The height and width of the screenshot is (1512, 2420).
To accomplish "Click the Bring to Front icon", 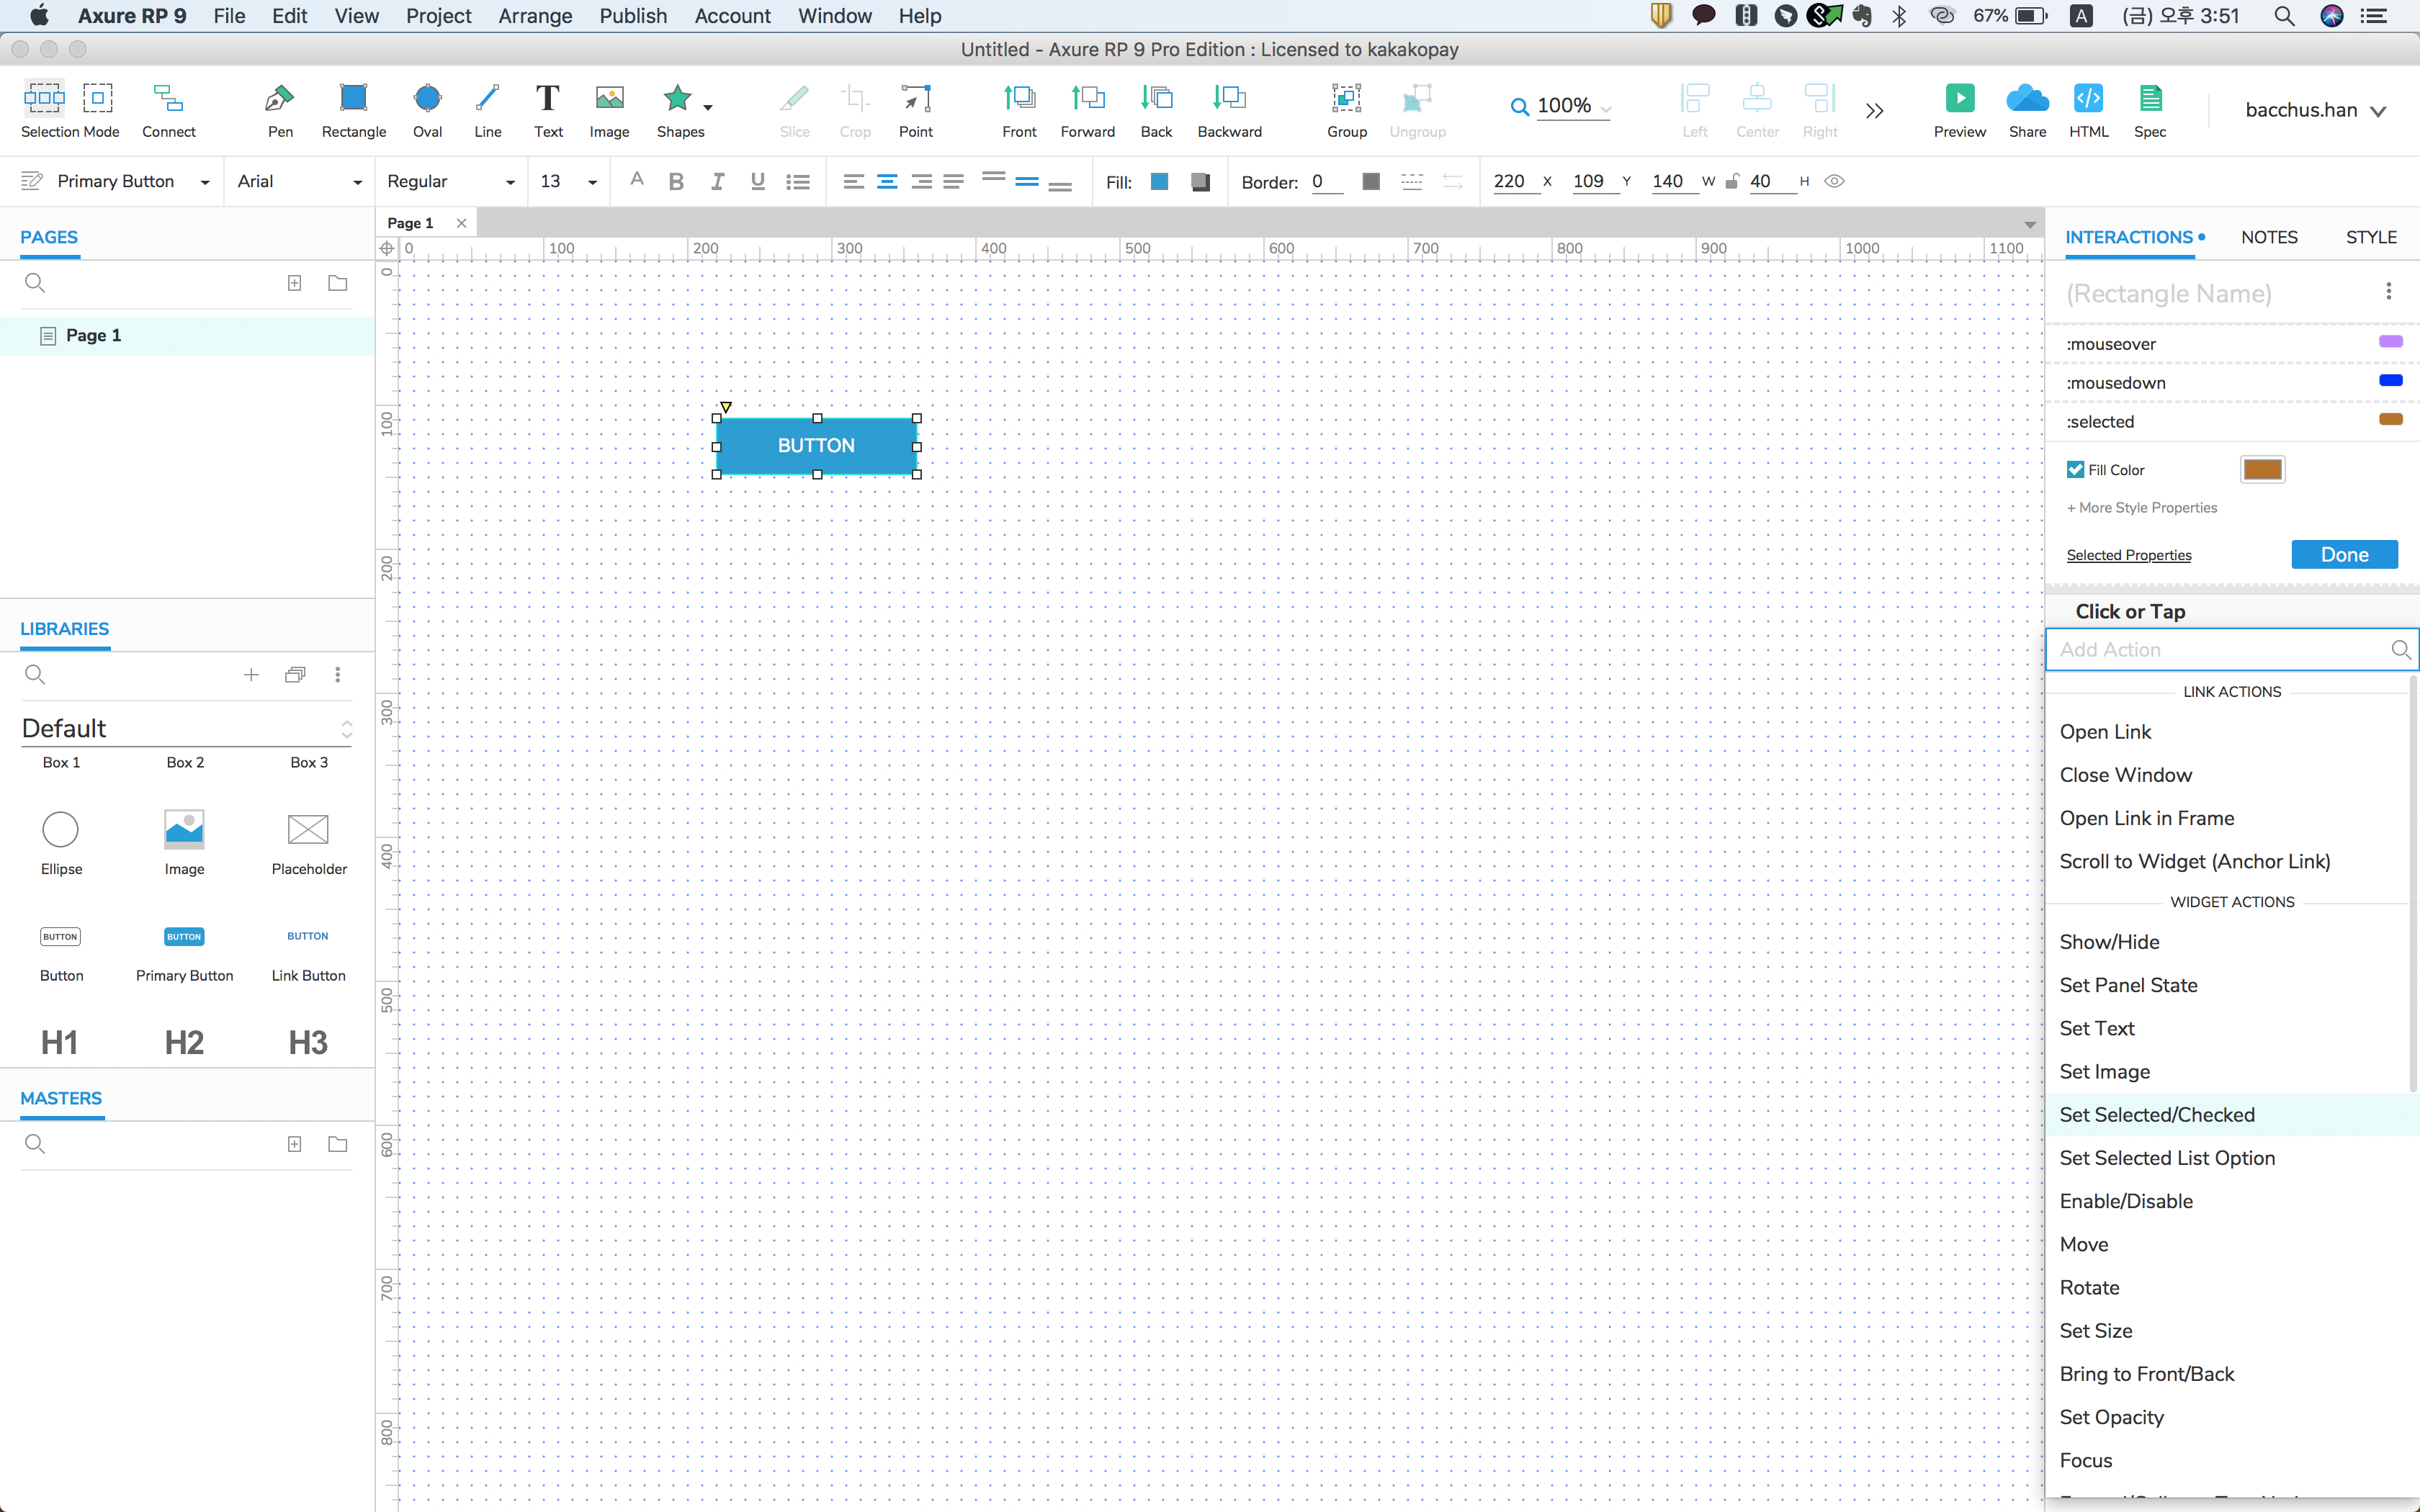I will point(1019,98).
